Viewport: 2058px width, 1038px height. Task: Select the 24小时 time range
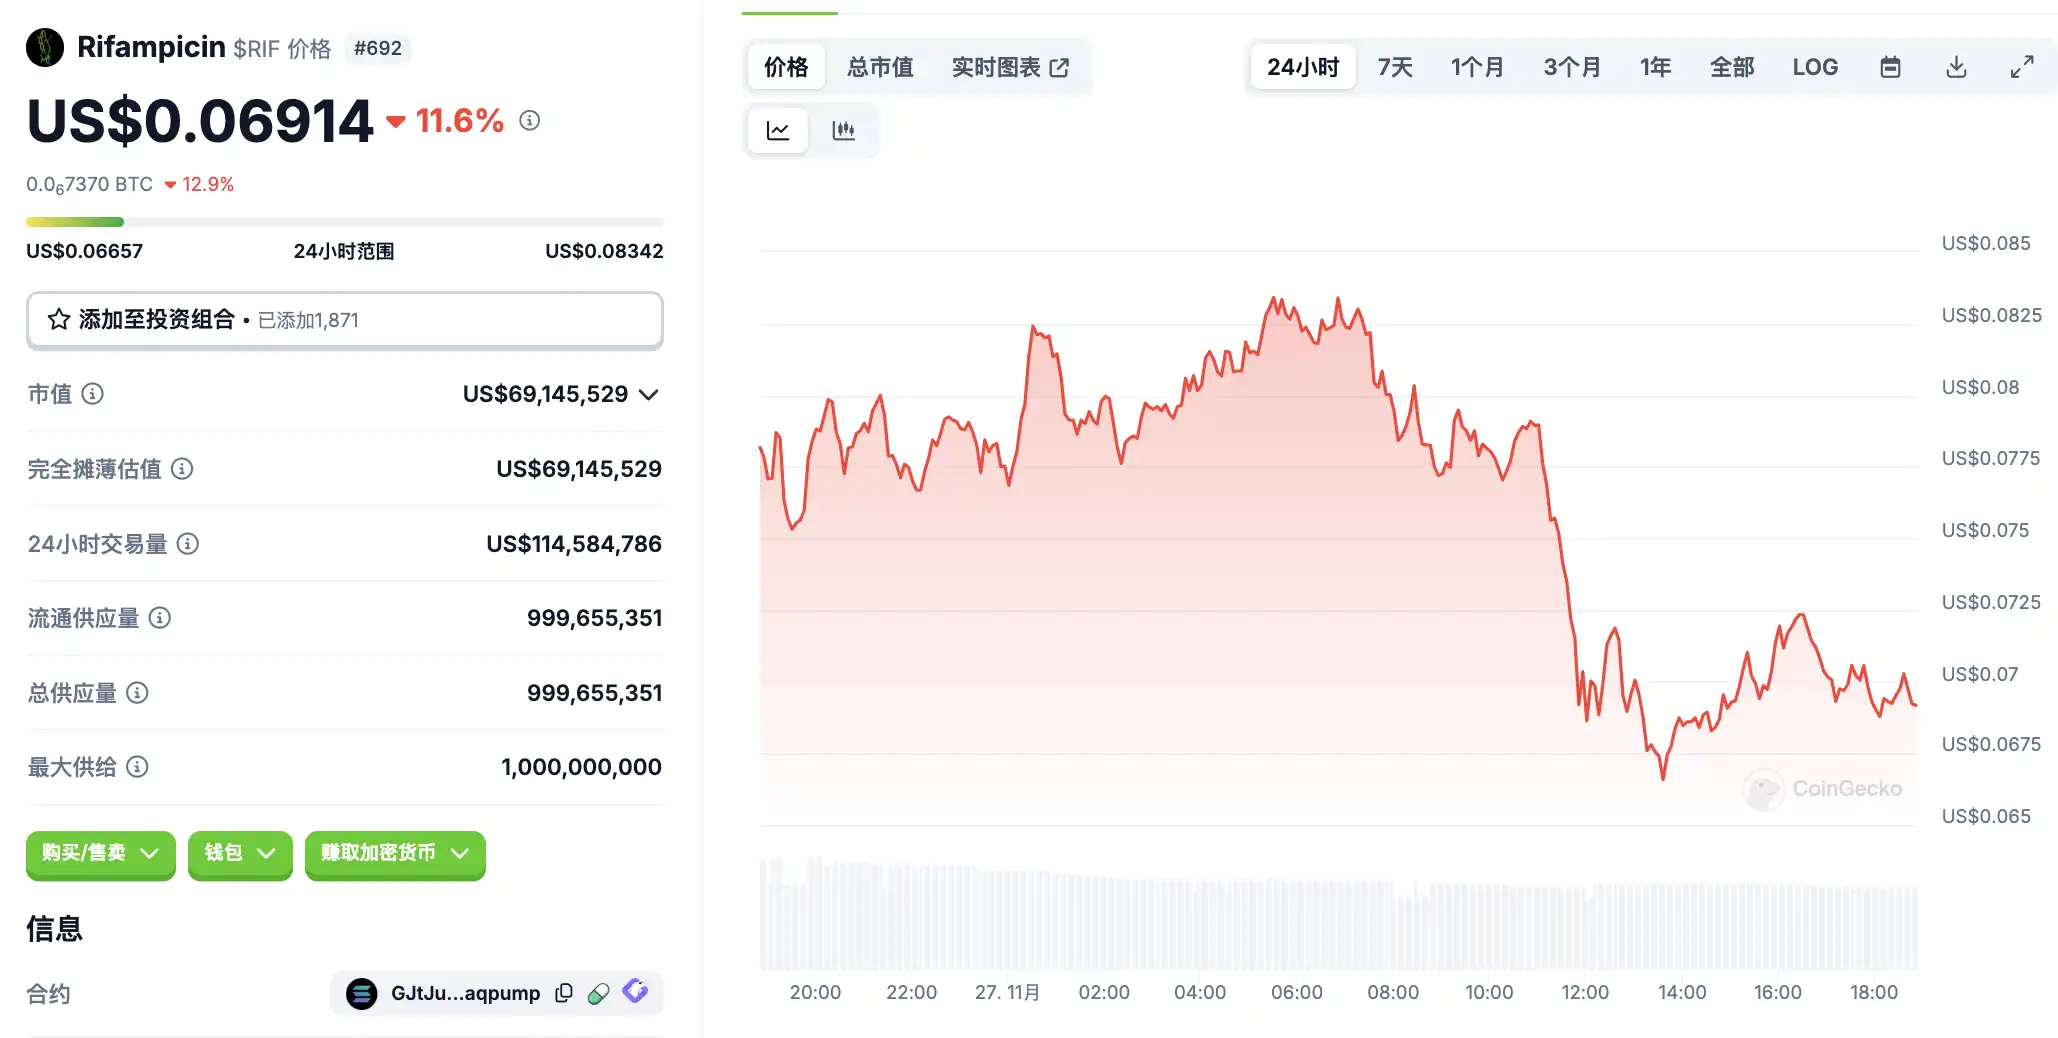tap(1302, 67)
